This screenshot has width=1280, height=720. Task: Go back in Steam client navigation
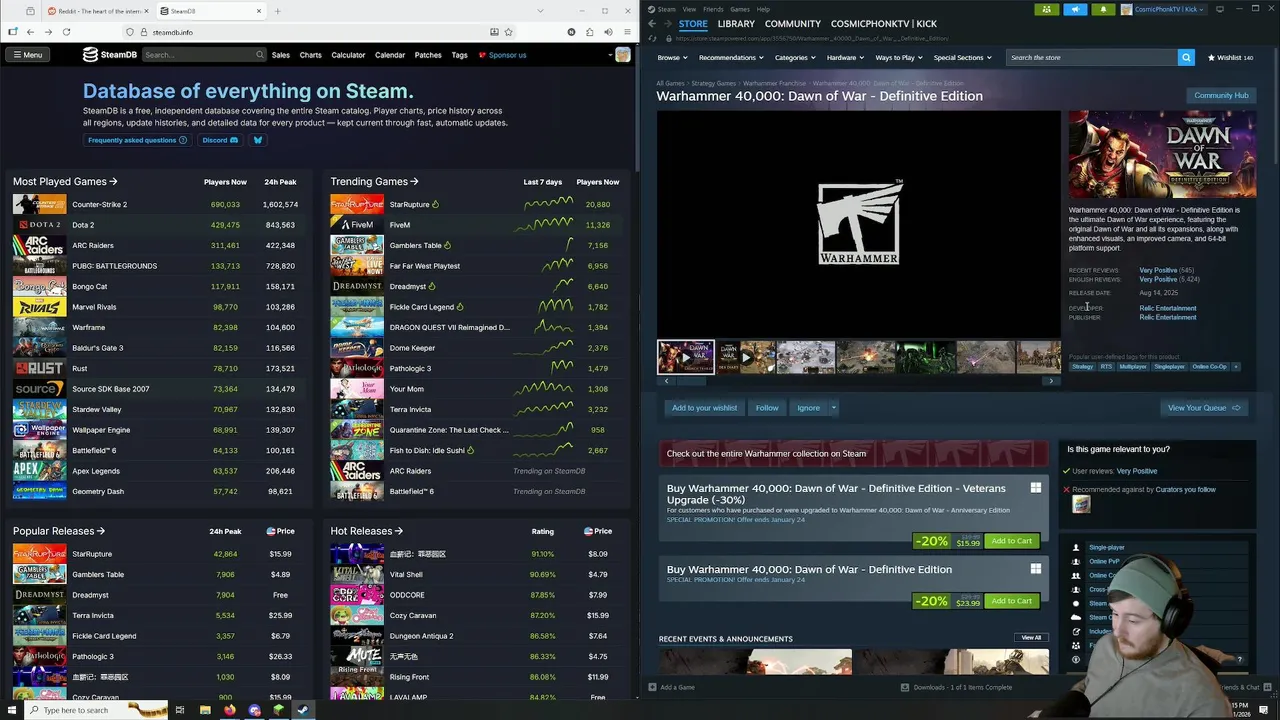pyautogui.click(x=652, y=23)
